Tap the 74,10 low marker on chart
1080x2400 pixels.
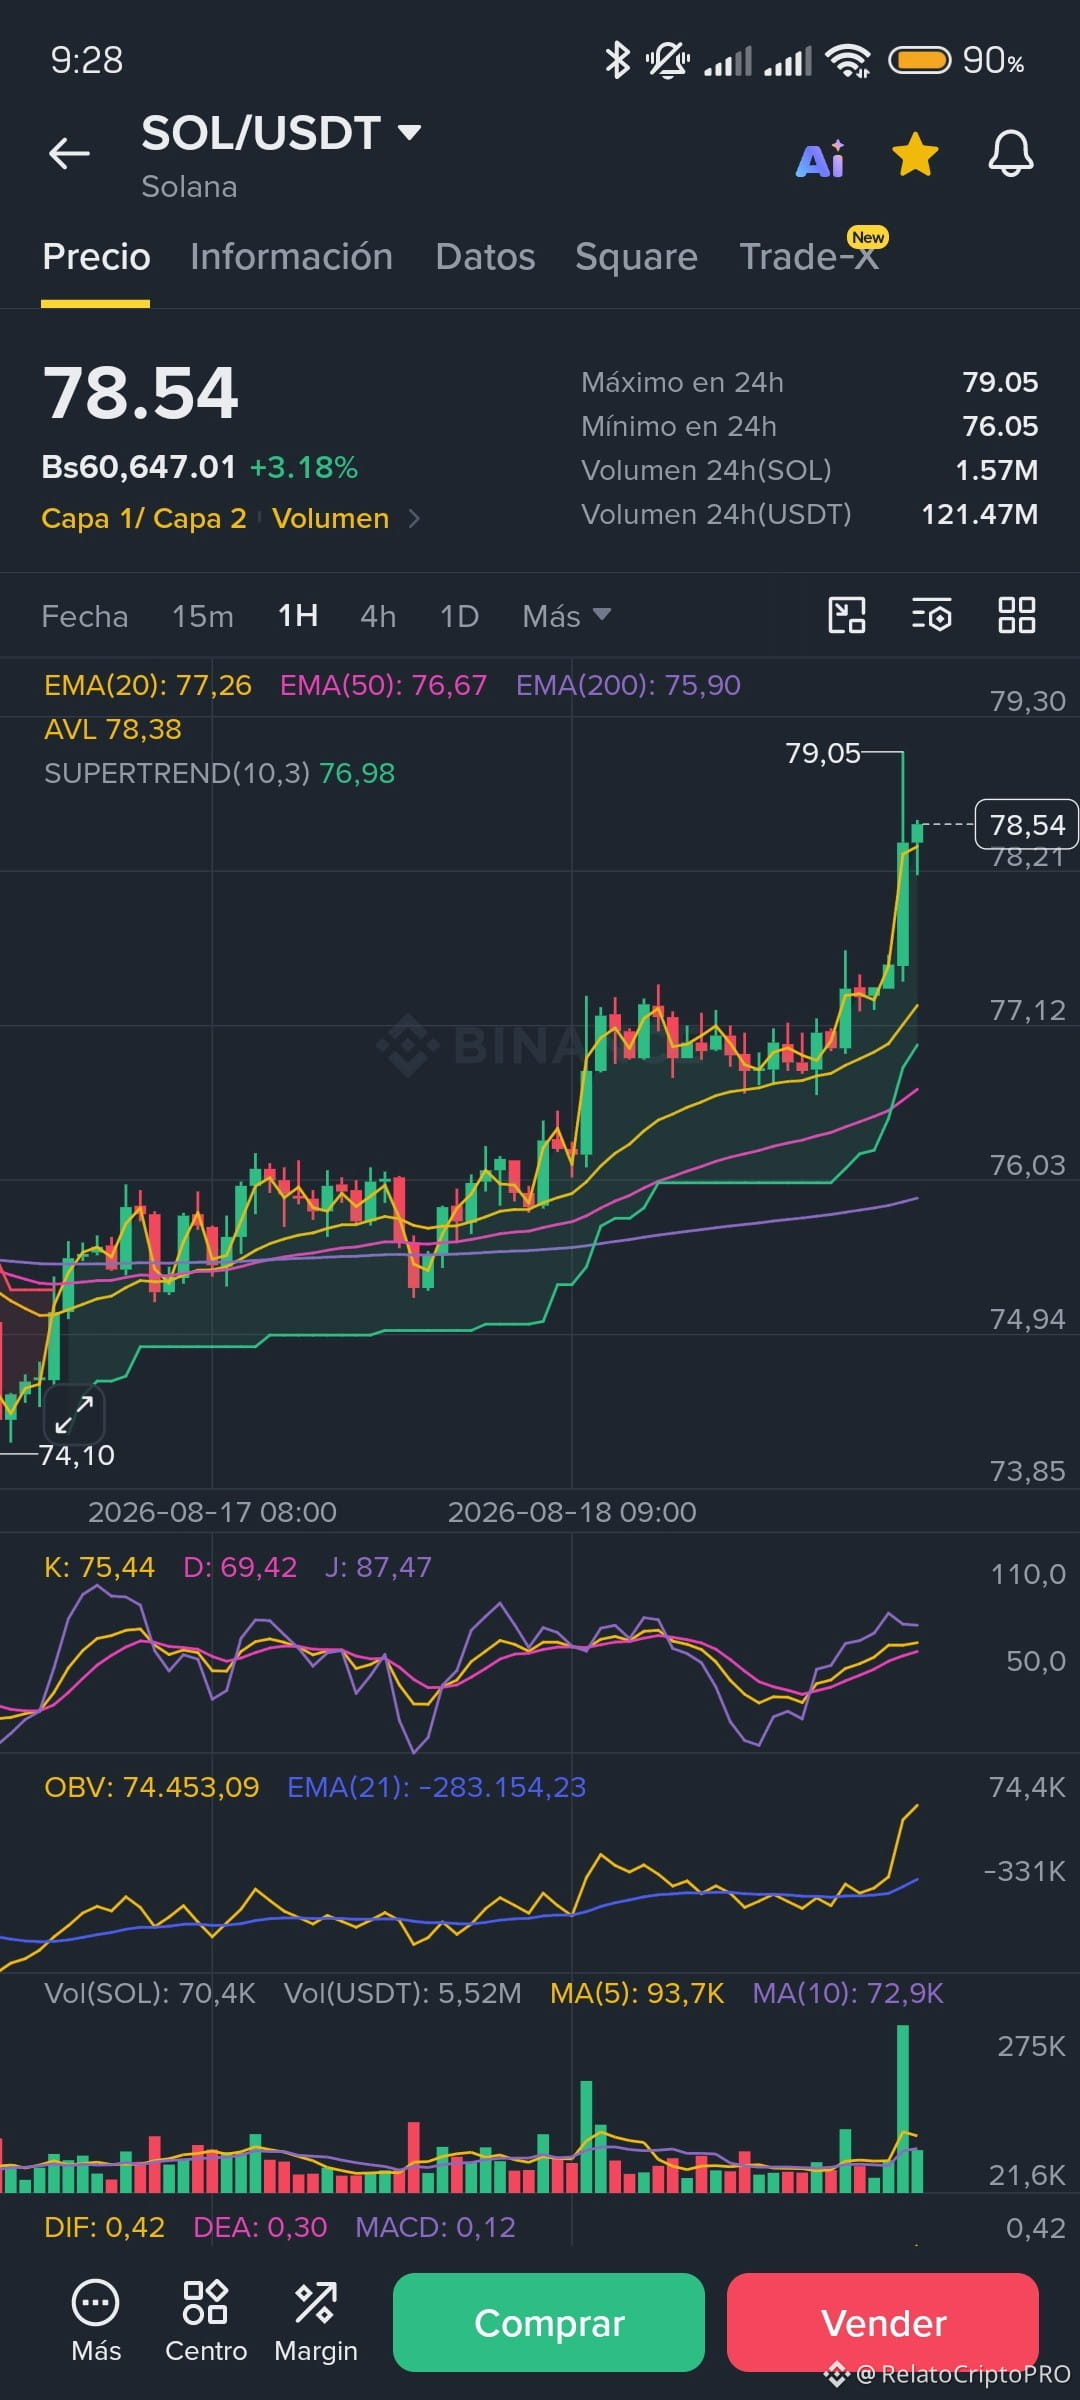(77, 1455)
